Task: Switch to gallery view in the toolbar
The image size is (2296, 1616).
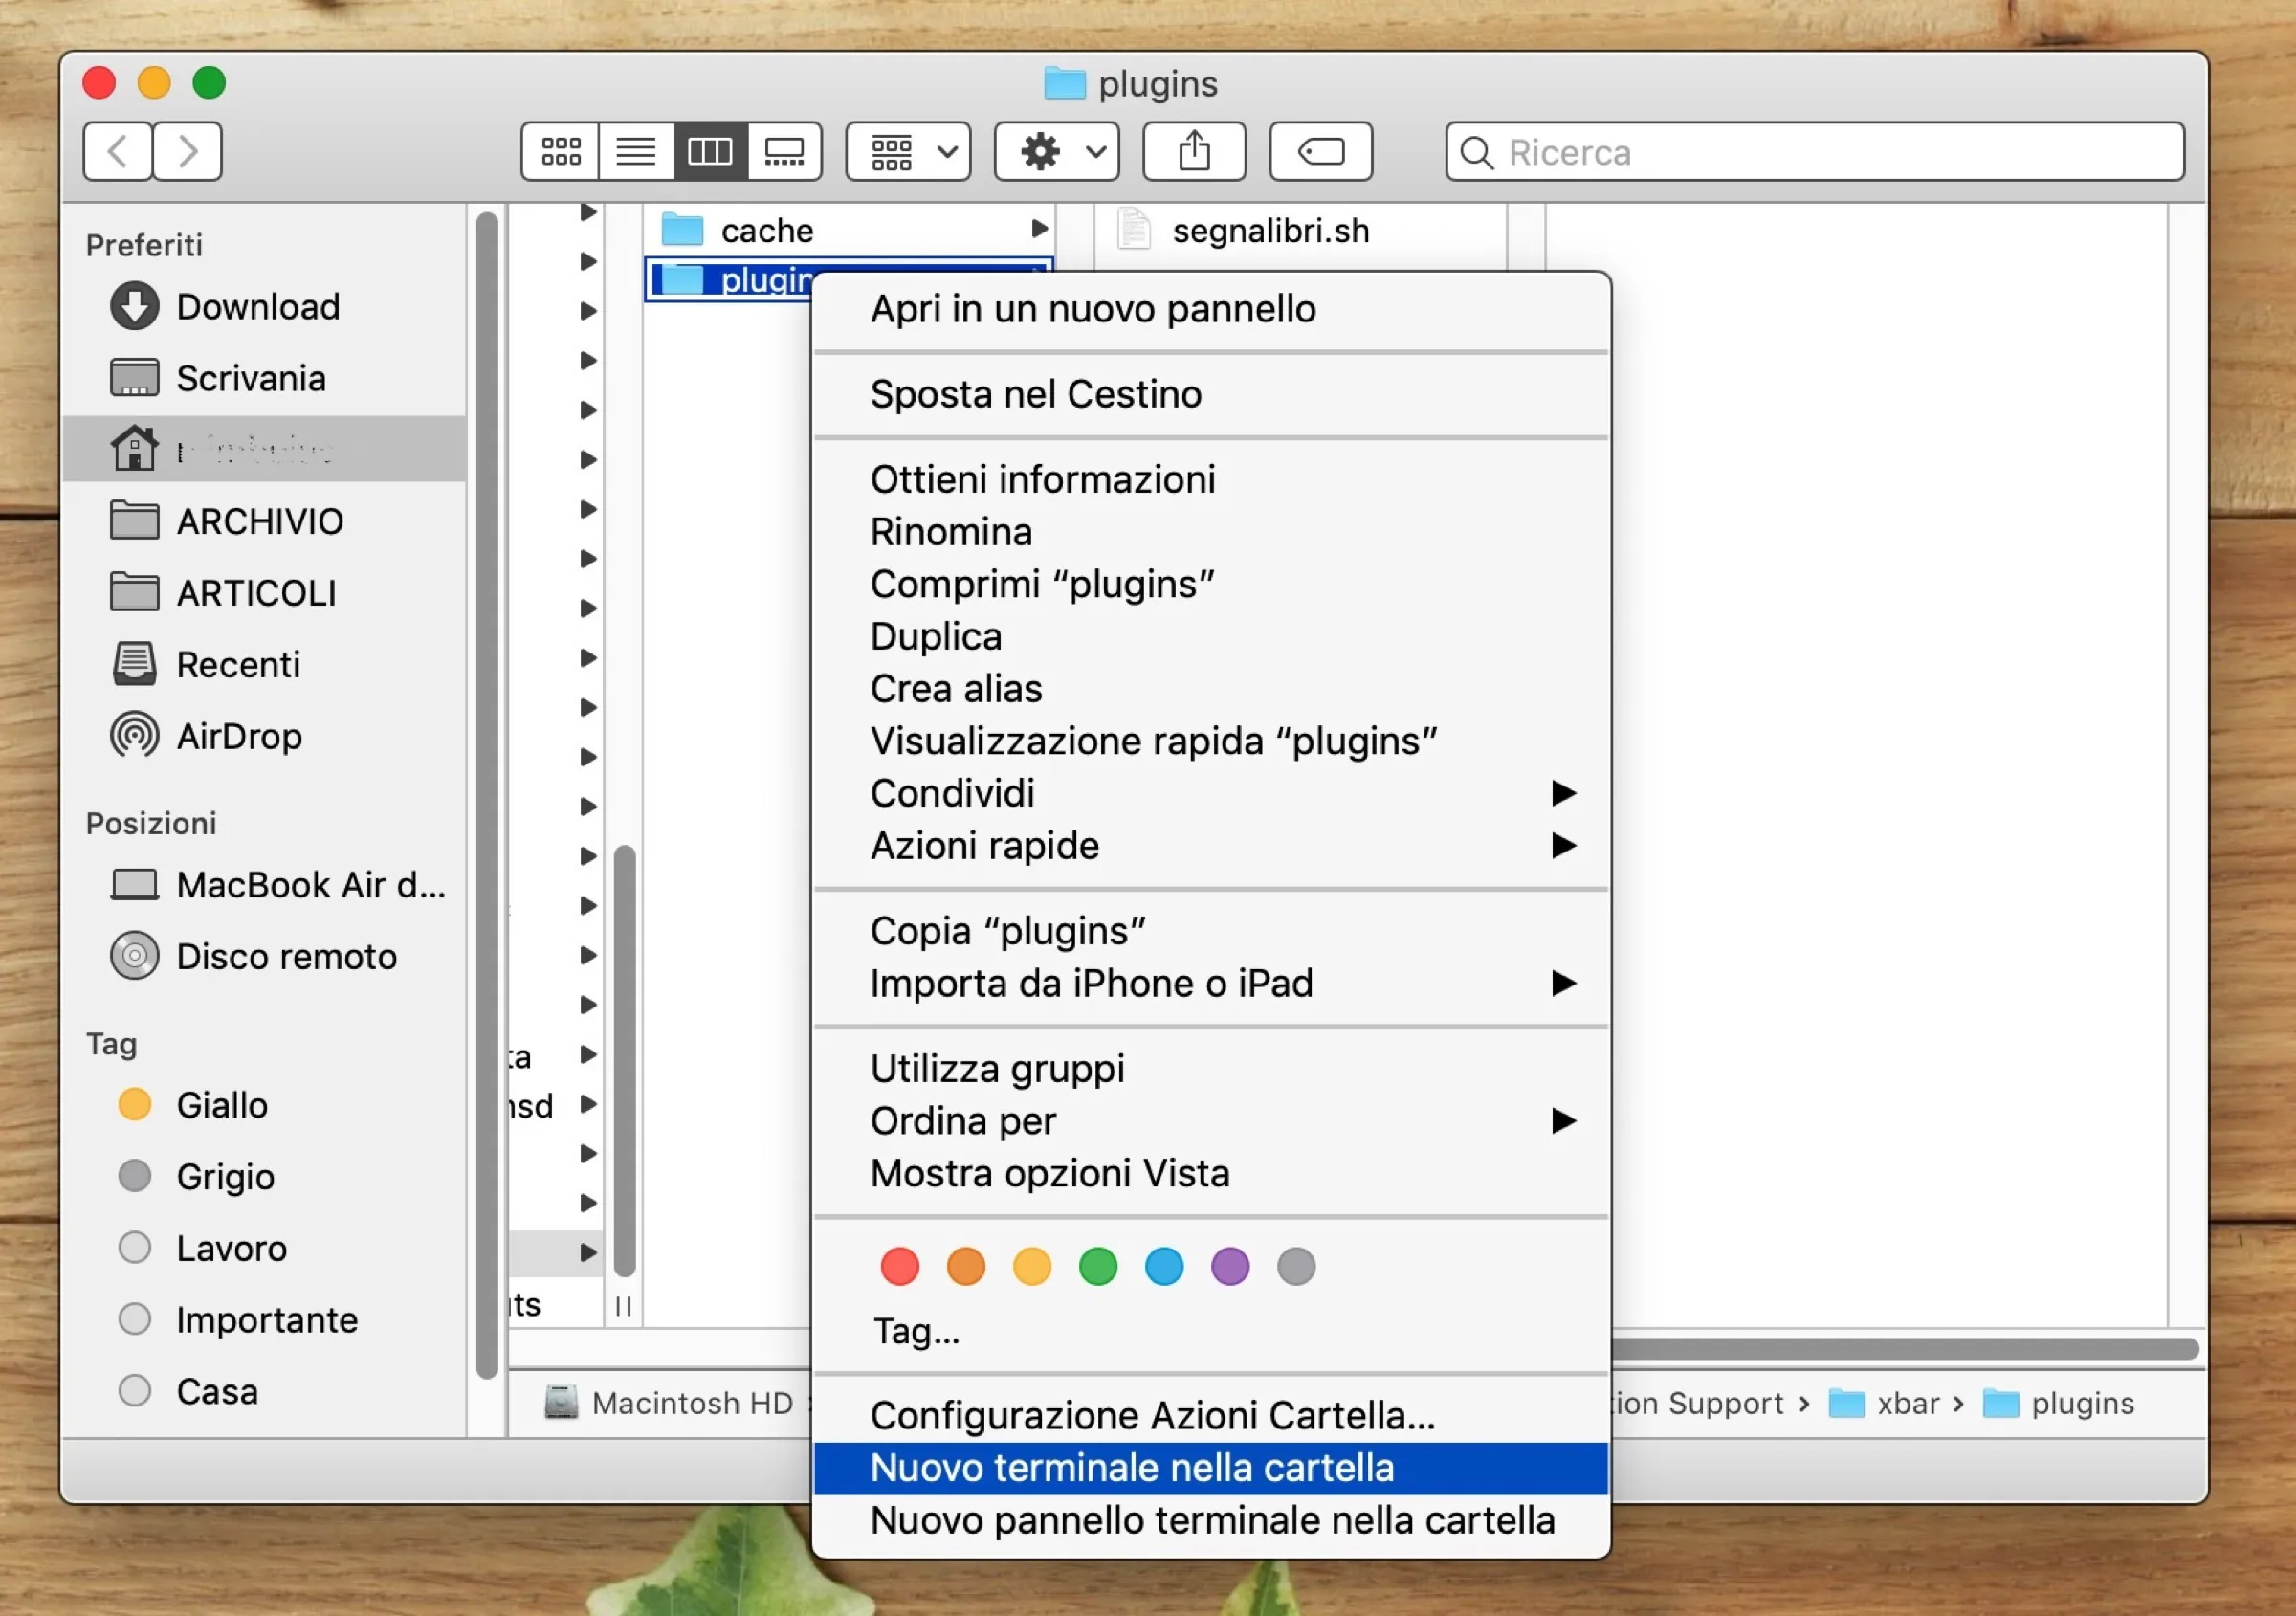Action: click(784, 151)
